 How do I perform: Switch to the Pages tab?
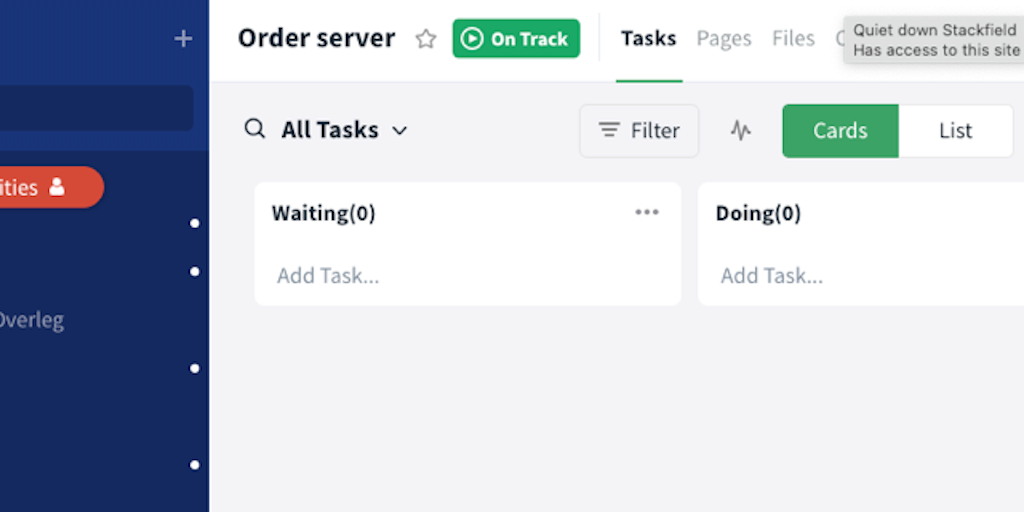[724, 39]
